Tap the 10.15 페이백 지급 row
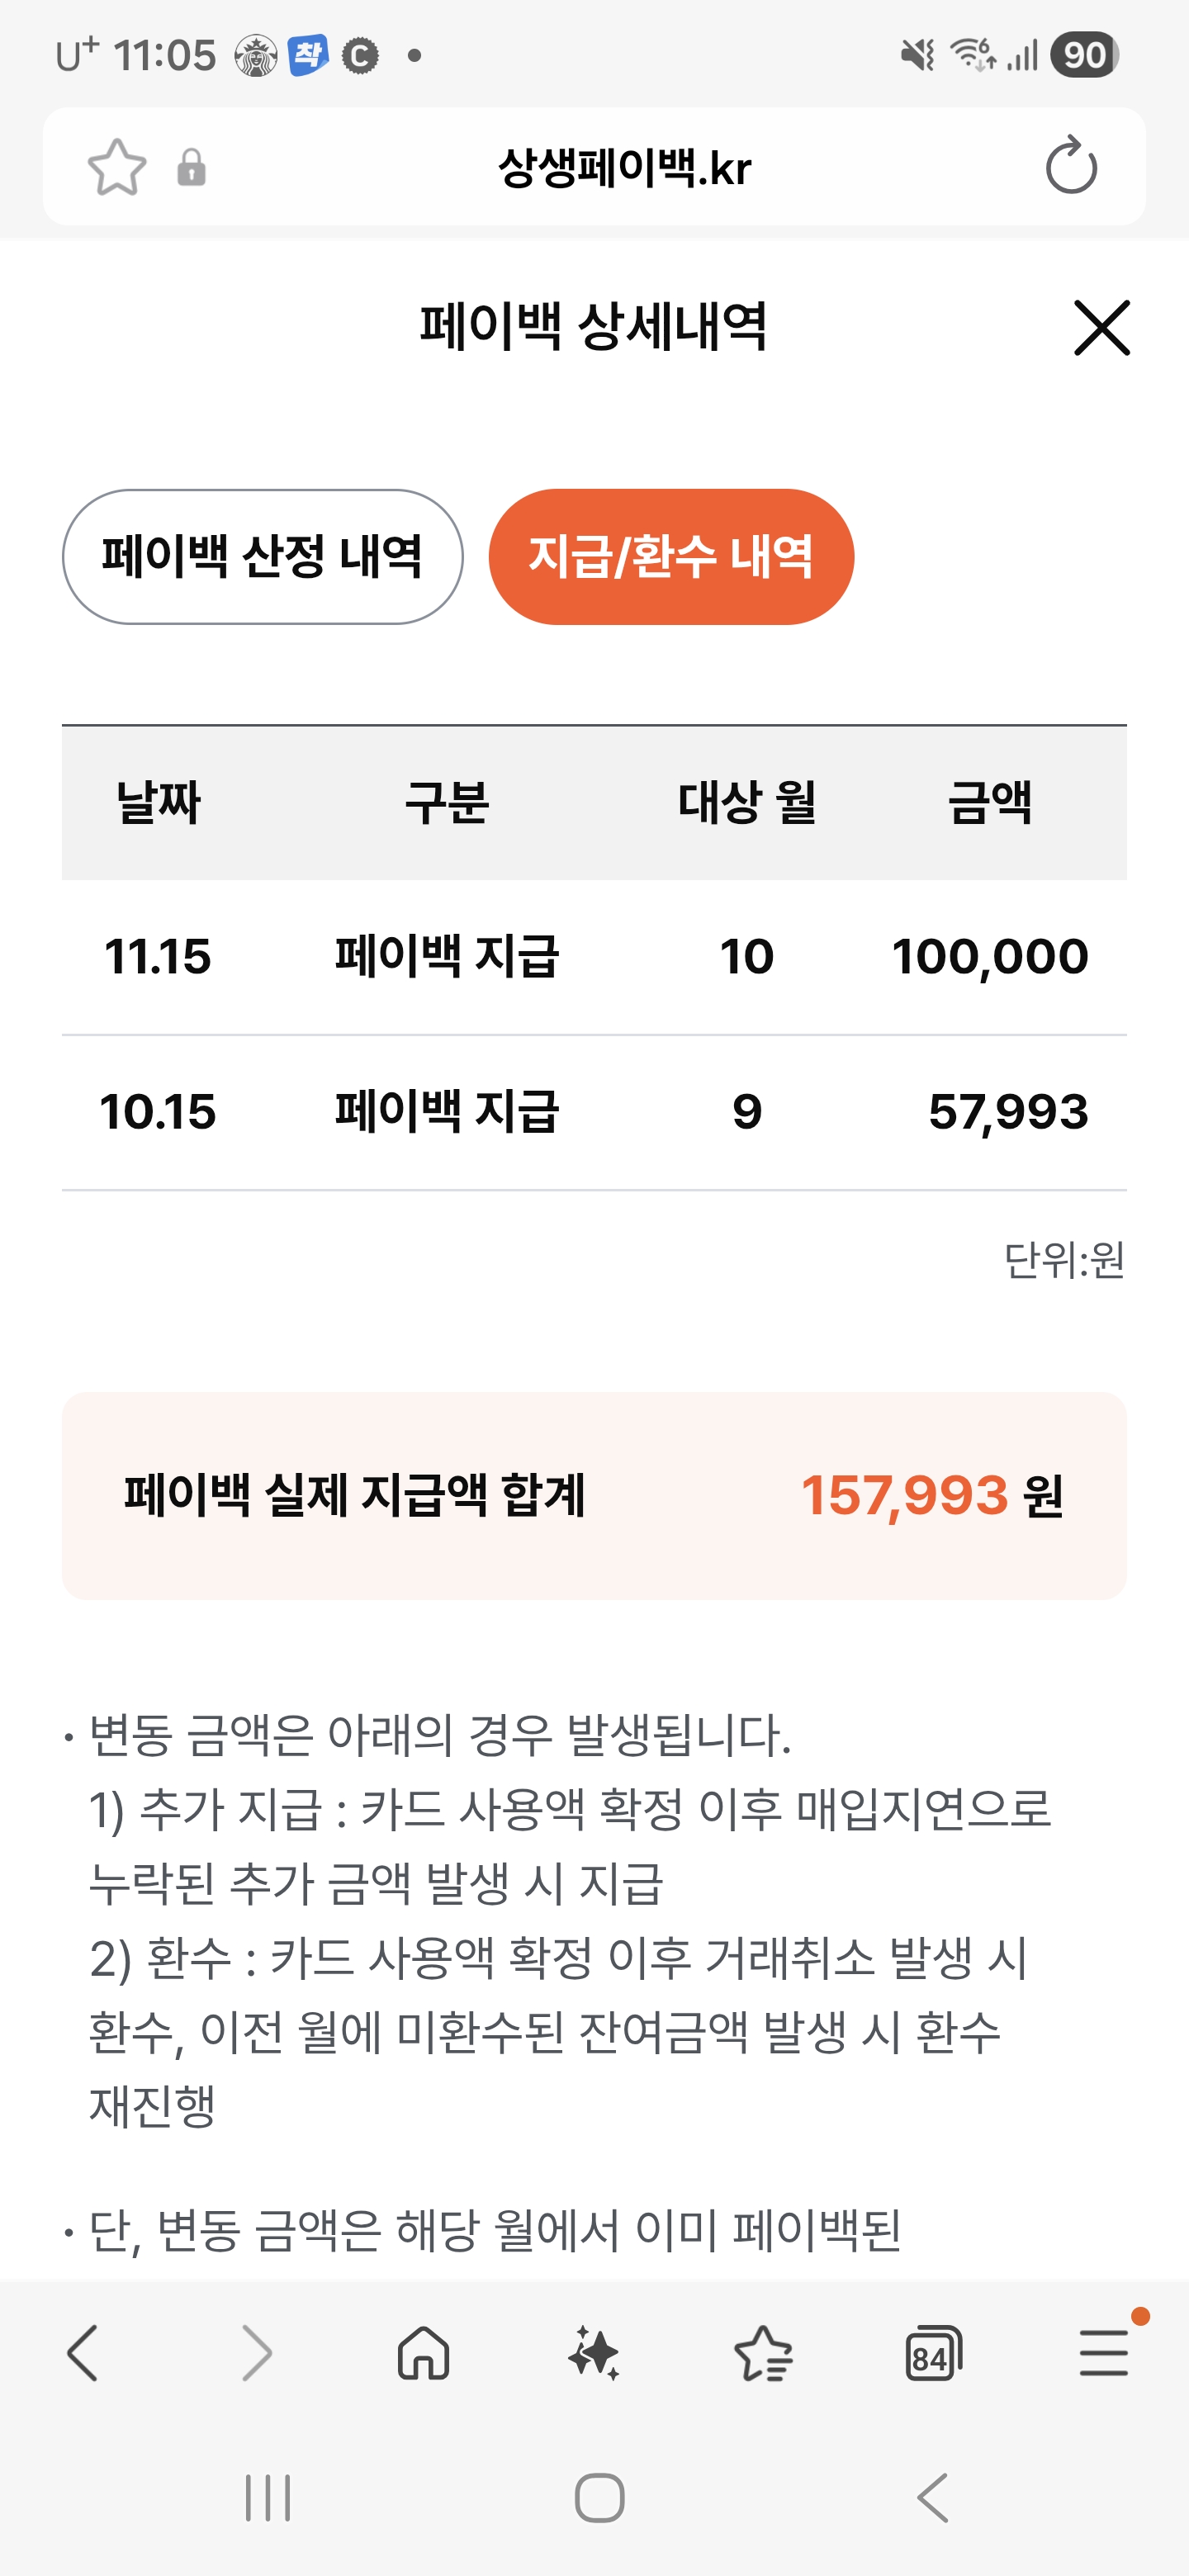Screen dimensions: 1189x2576 coord(594,1112)
